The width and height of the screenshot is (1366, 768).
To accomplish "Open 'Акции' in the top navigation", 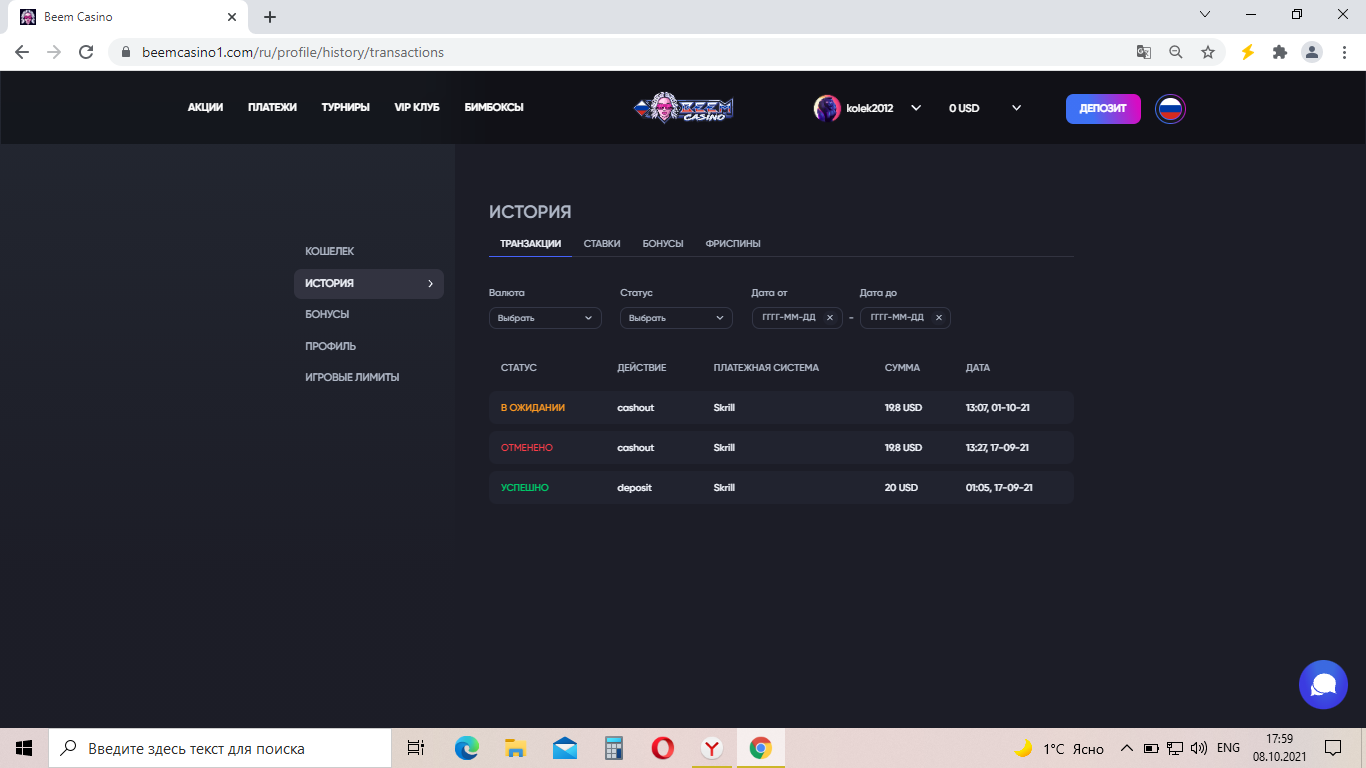I will click(x=205, y=108).
